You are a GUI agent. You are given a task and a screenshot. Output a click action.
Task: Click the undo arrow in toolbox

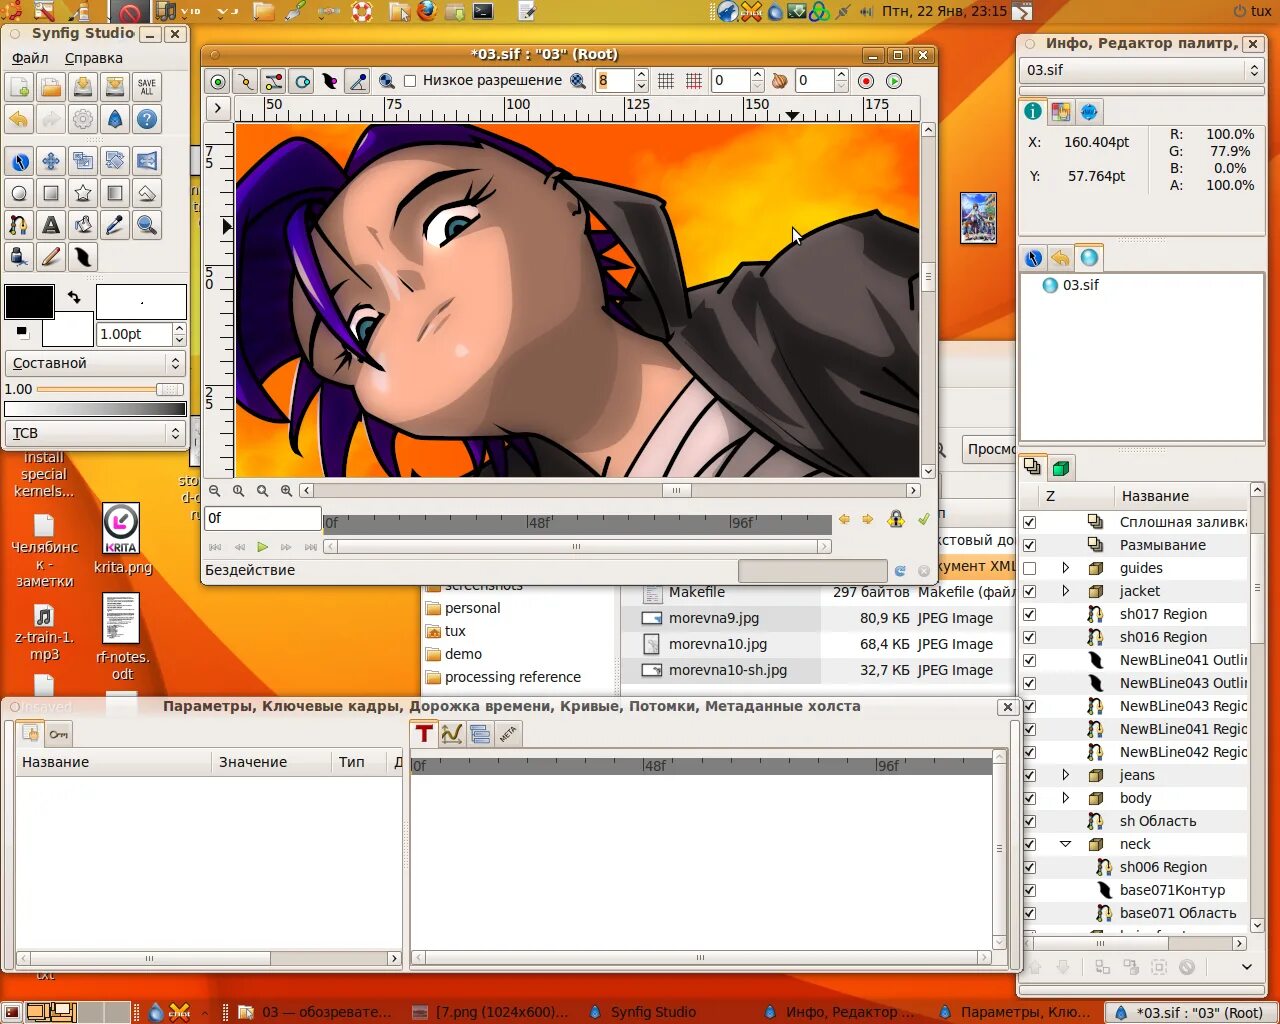click(x=19, y=119)
